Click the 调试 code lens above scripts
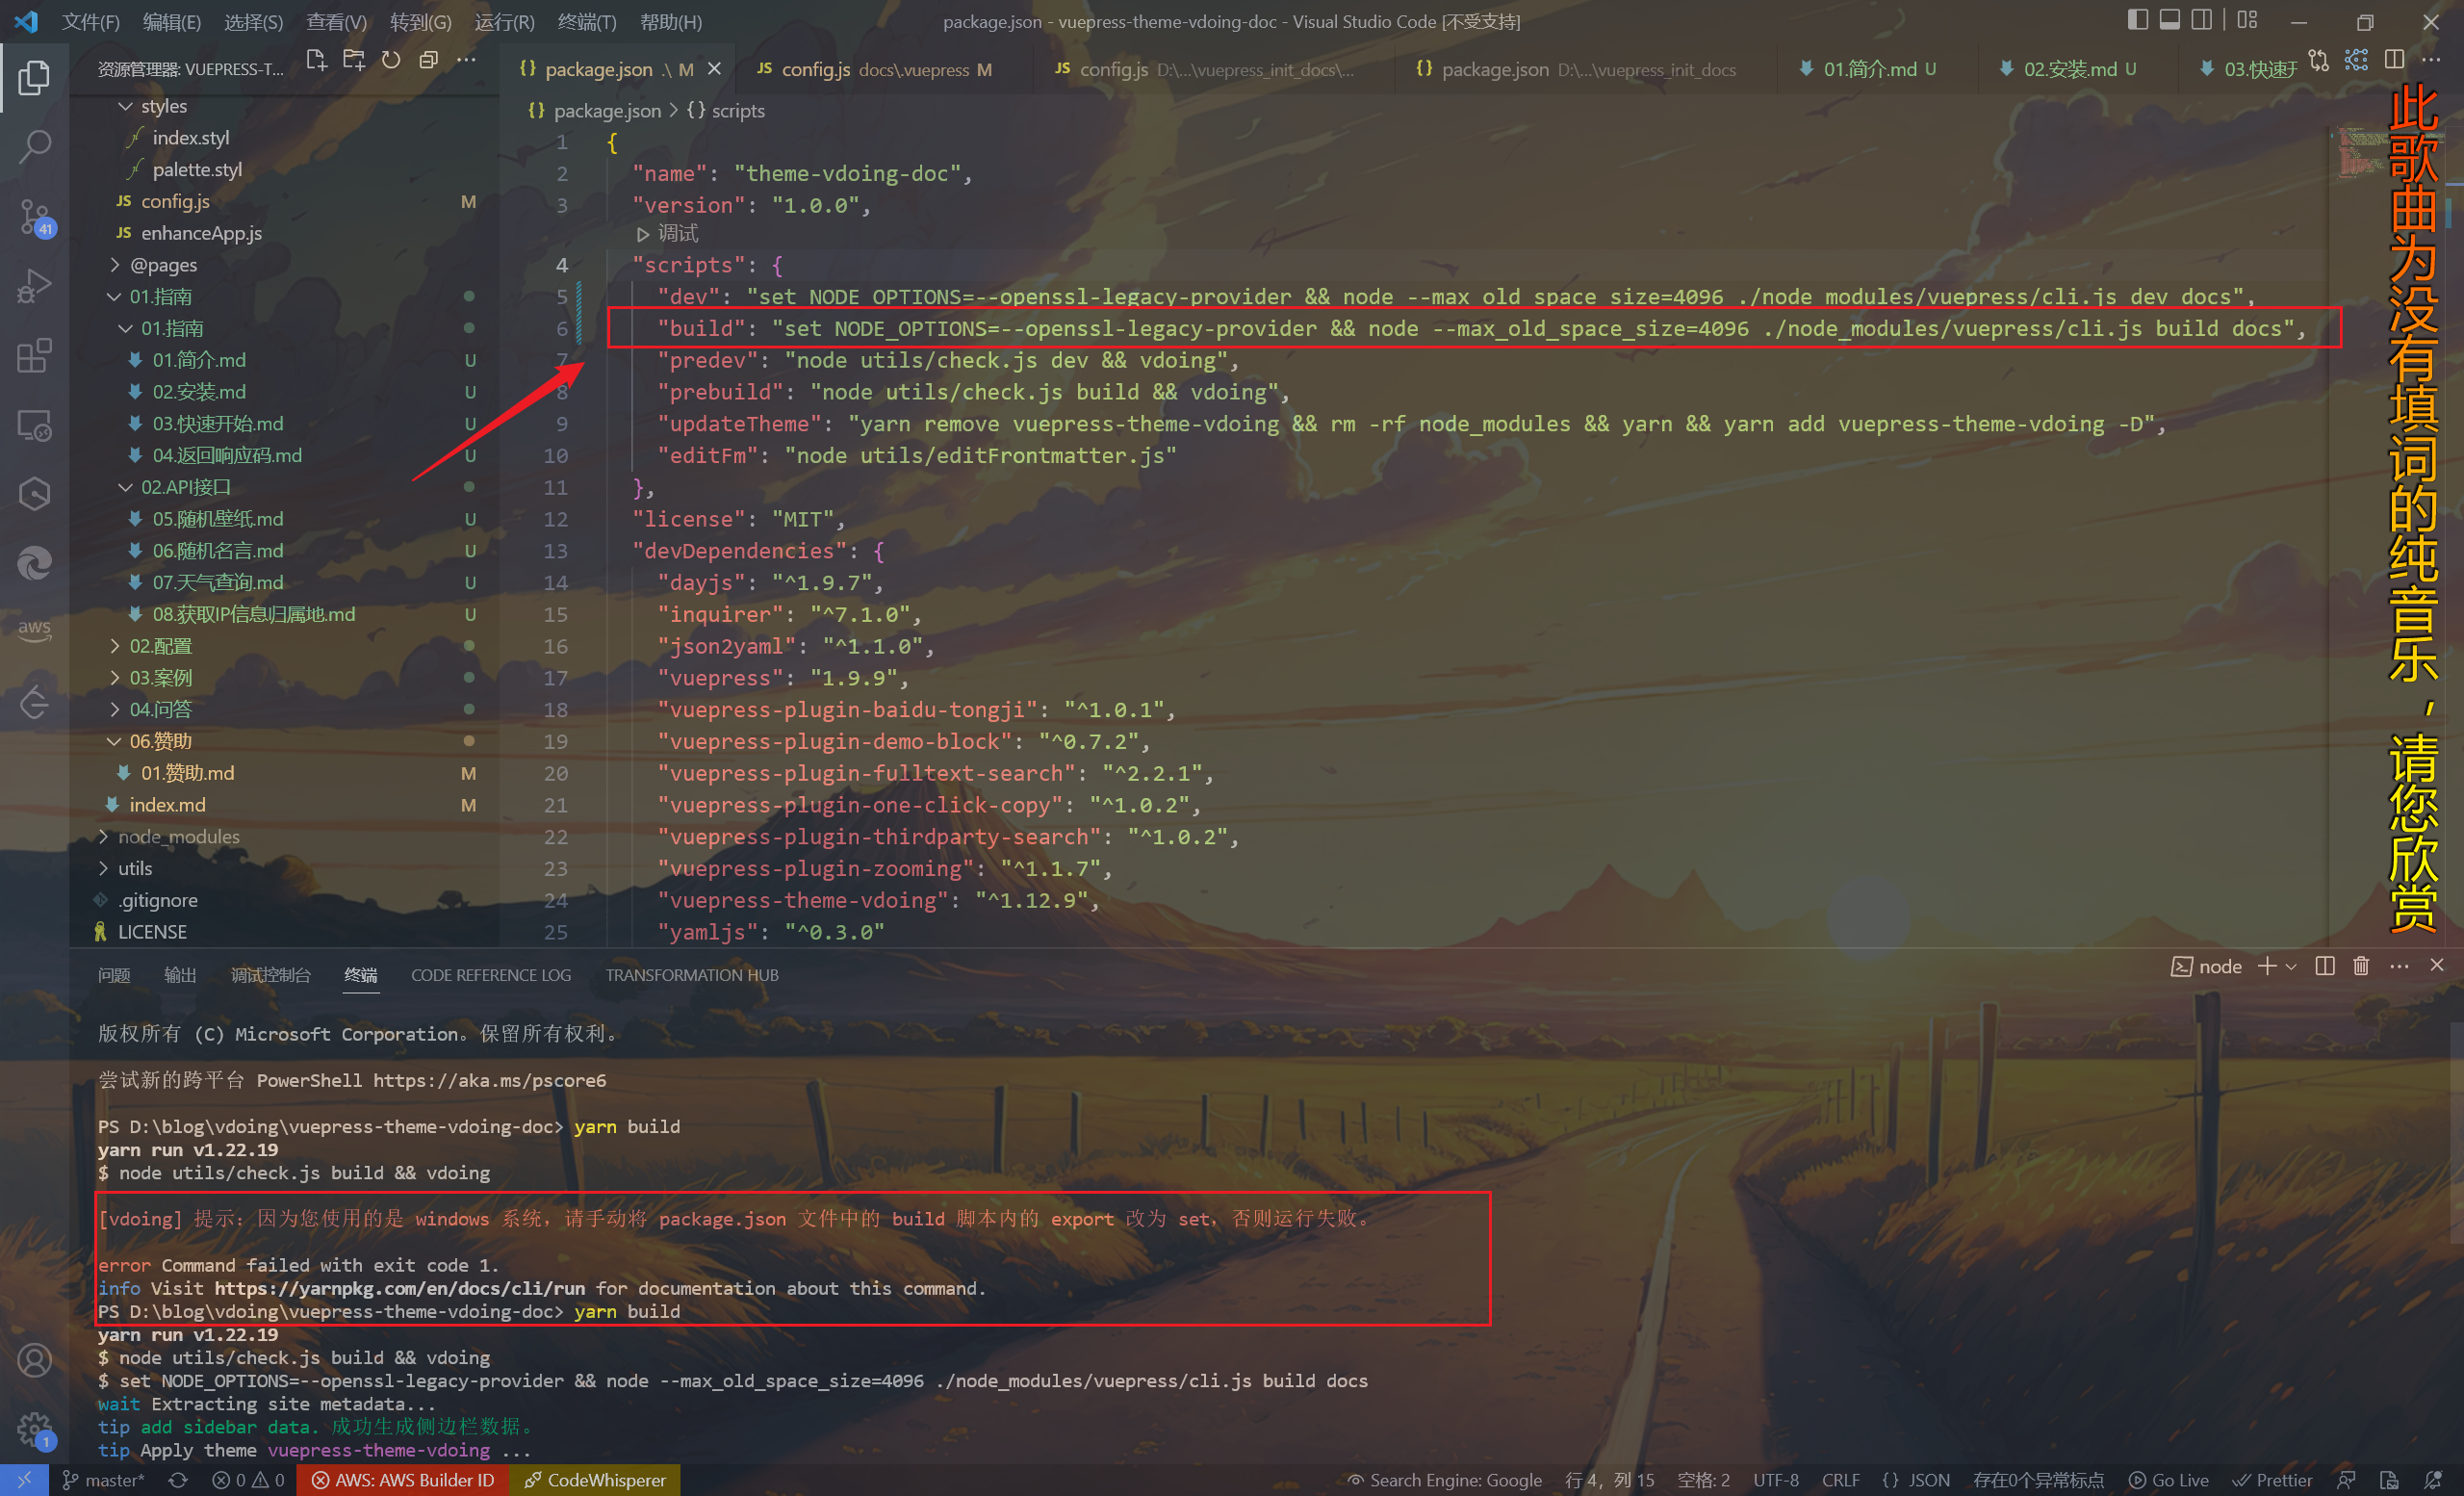 point(669,233)
